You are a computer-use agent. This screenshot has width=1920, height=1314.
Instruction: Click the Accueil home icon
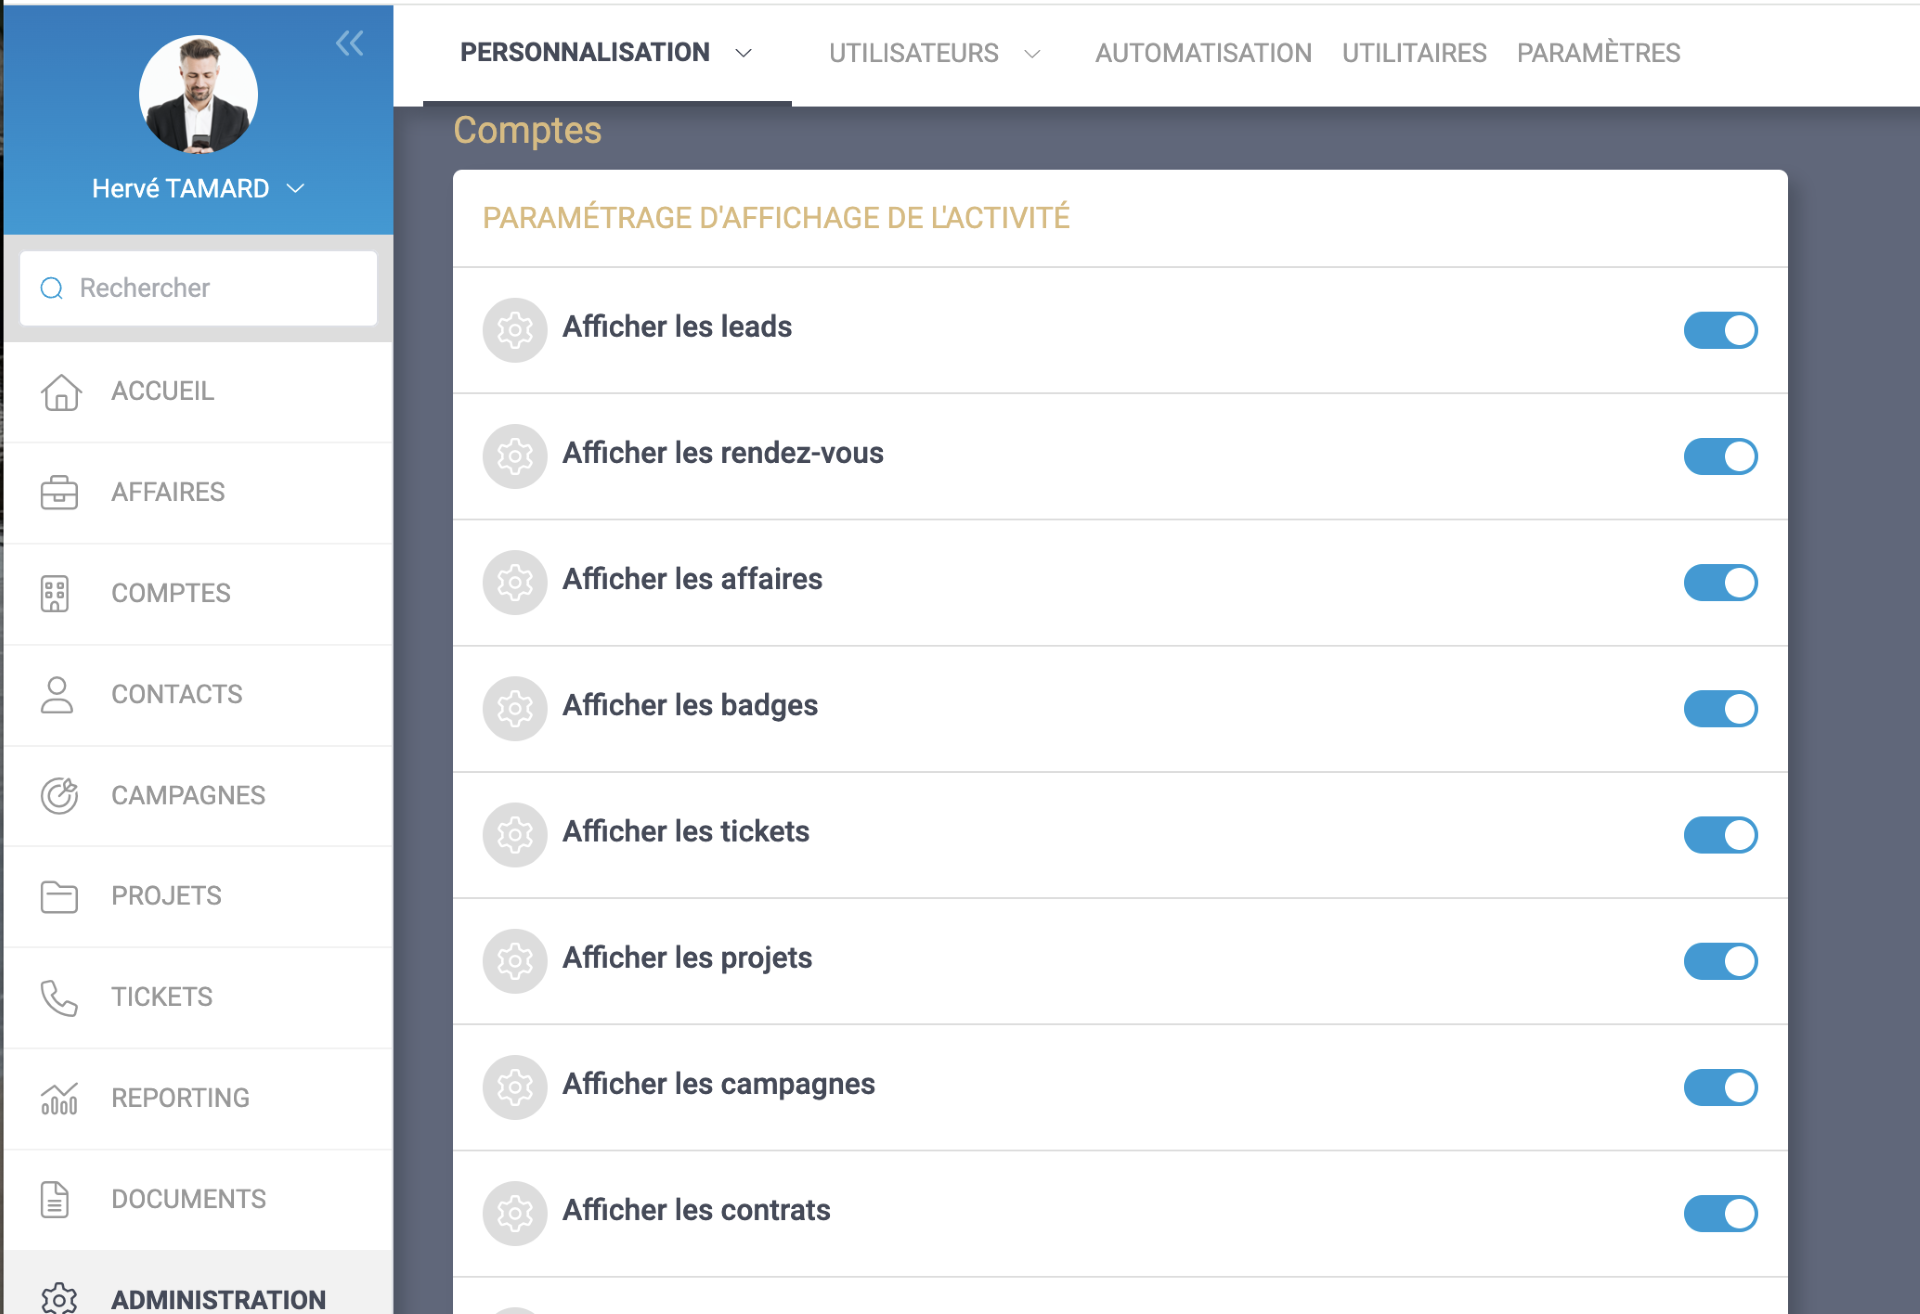tap(60, 392)
